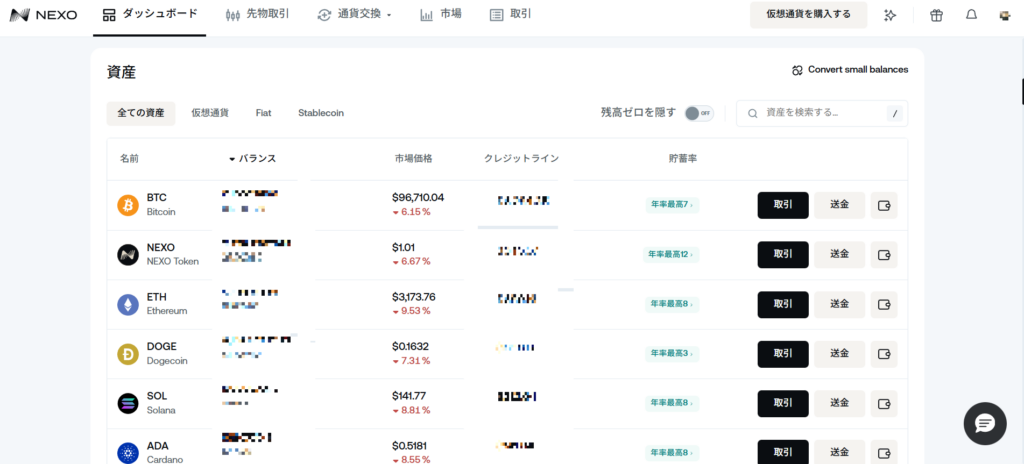
Task: Click 取引 button for BTC
Action: pos(783,205)
